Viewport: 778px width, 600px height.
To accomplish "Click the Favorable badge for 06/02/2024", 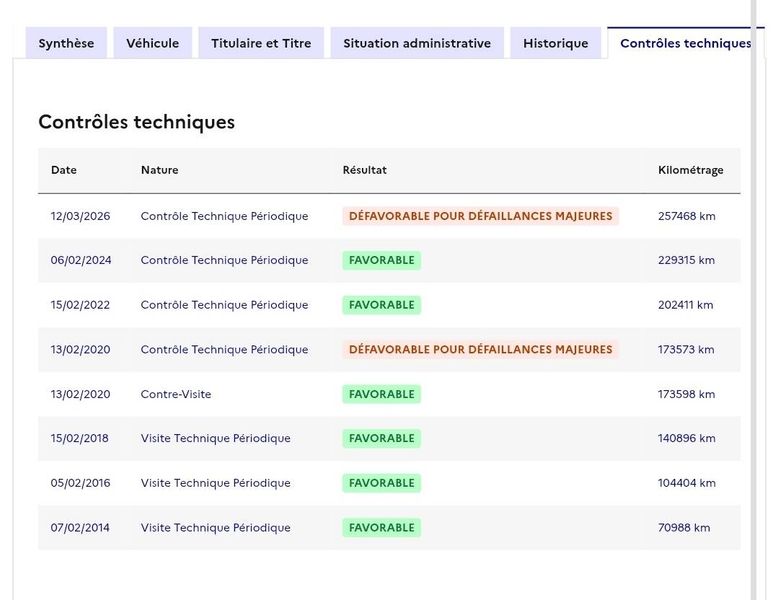I will coord(382,260).
